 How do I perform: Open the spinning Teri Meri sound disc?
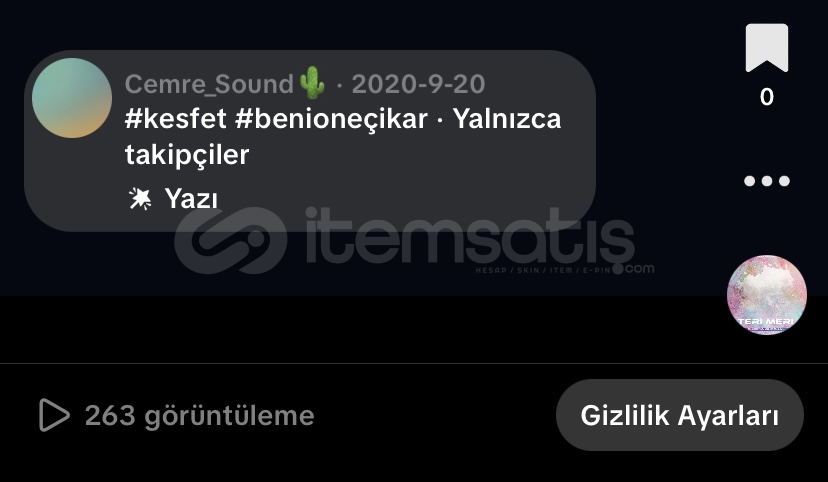(767, 295)
